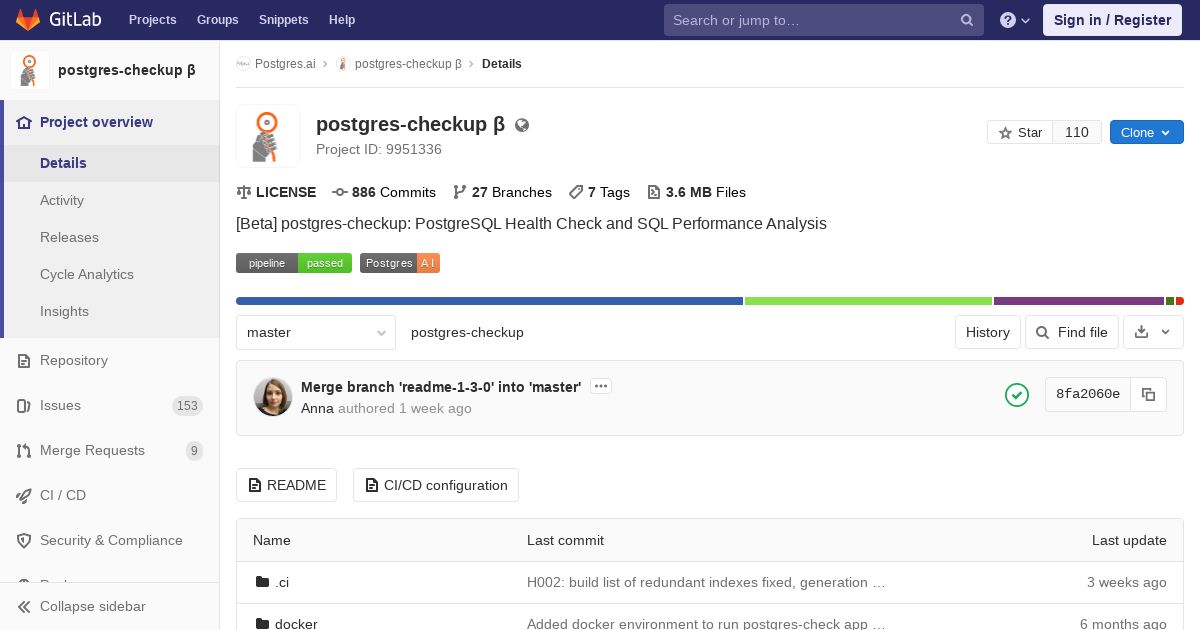Click the postgres-checkup project avatar in sidebar
Screen dimensions: 1200x630
30,71
